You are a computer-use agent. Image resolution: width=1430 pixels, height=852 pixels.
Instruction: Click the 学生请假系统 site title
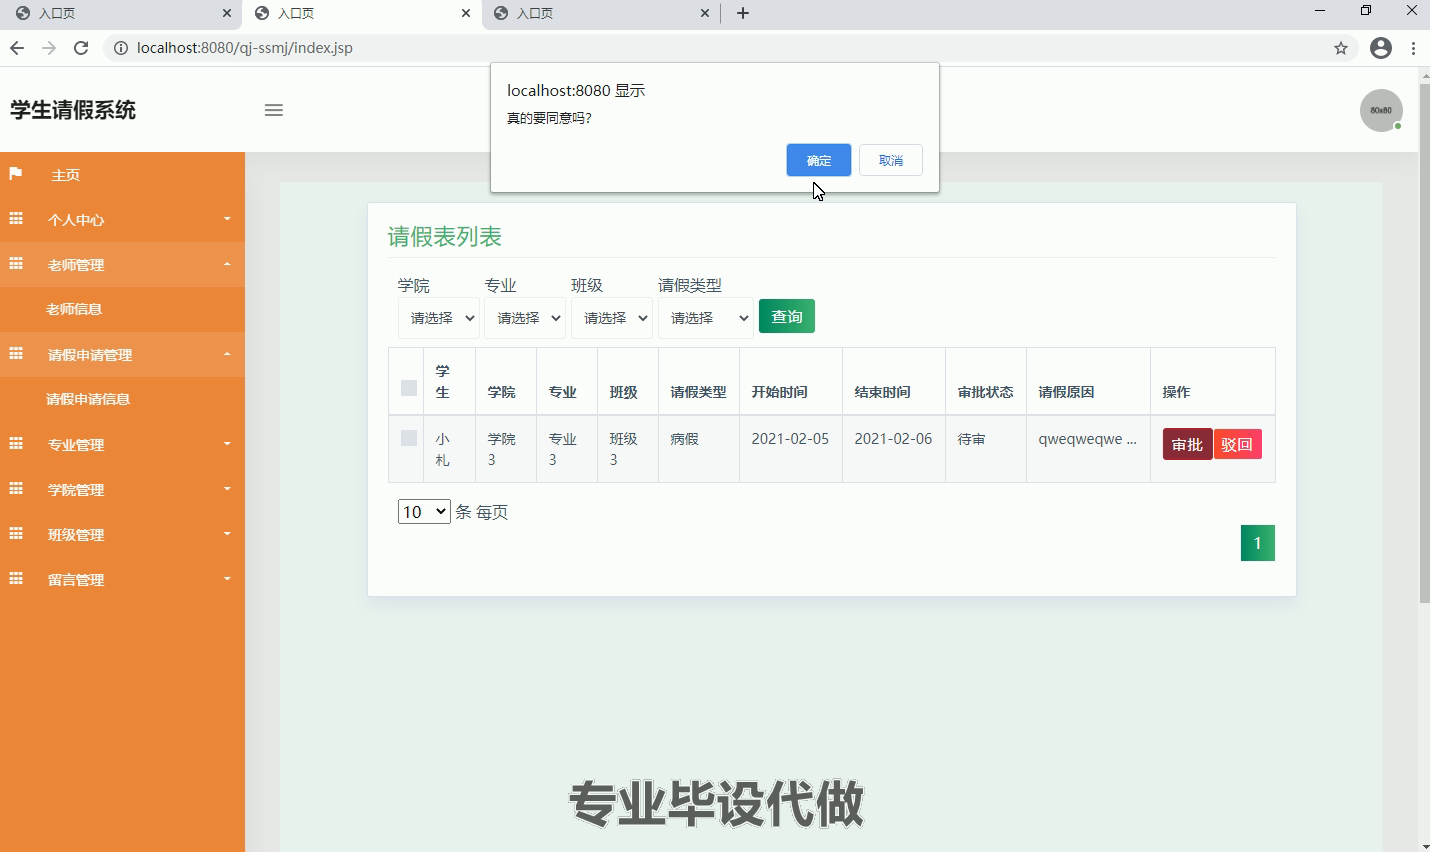click(73, 110)
